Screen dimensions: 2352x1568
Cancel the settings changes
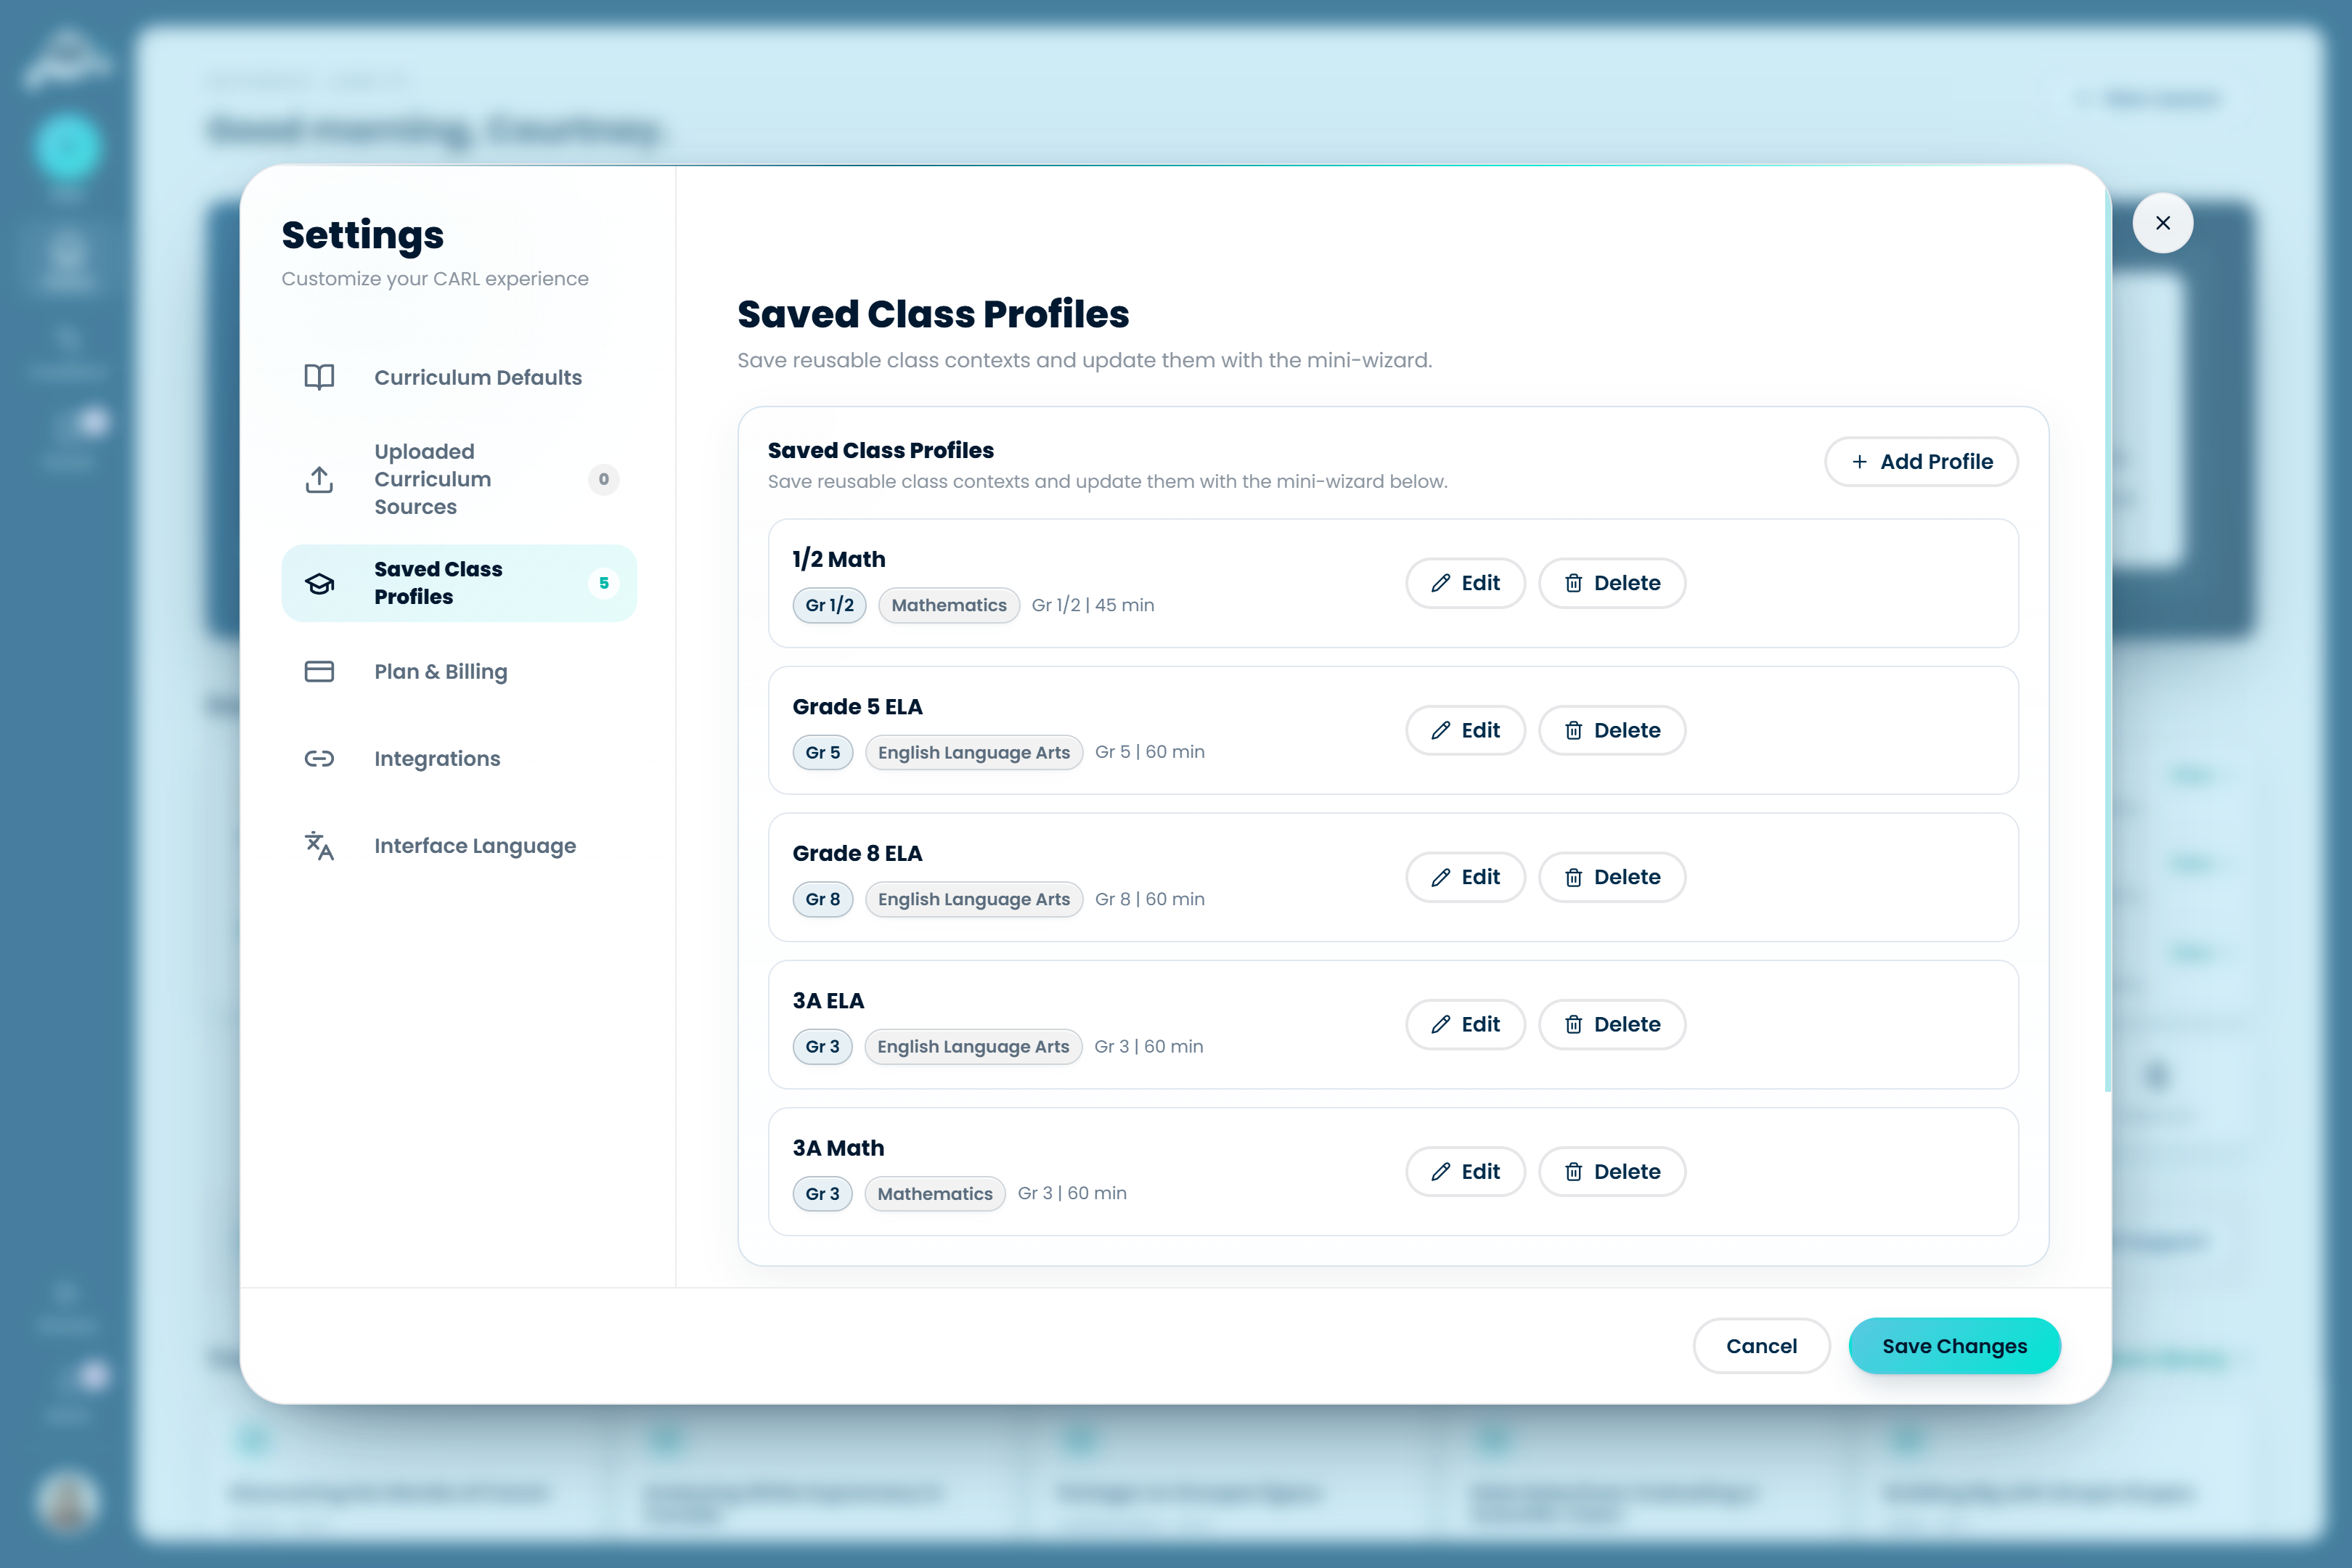(1761, 1346)
